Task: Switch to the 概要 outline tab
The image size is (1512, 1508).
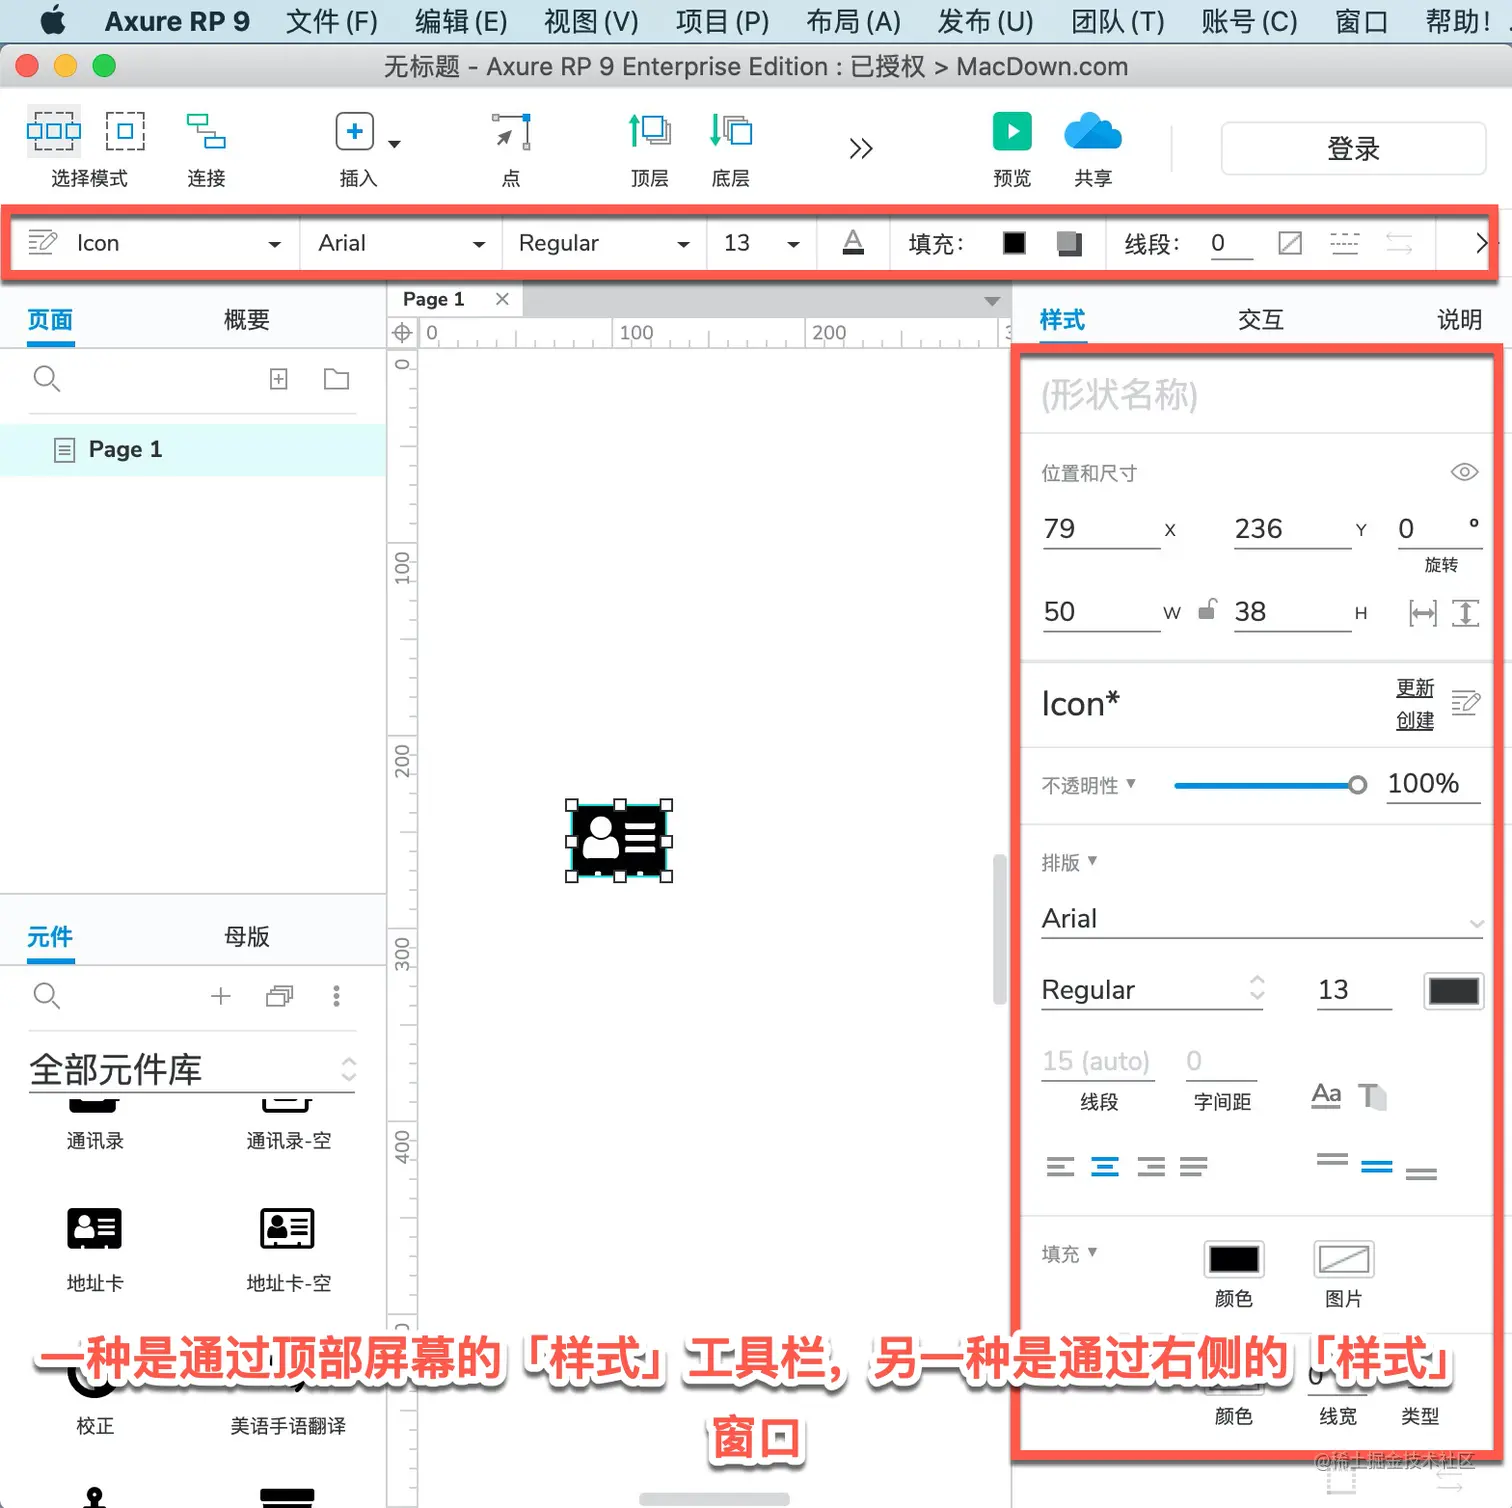Action: point(247,320)
